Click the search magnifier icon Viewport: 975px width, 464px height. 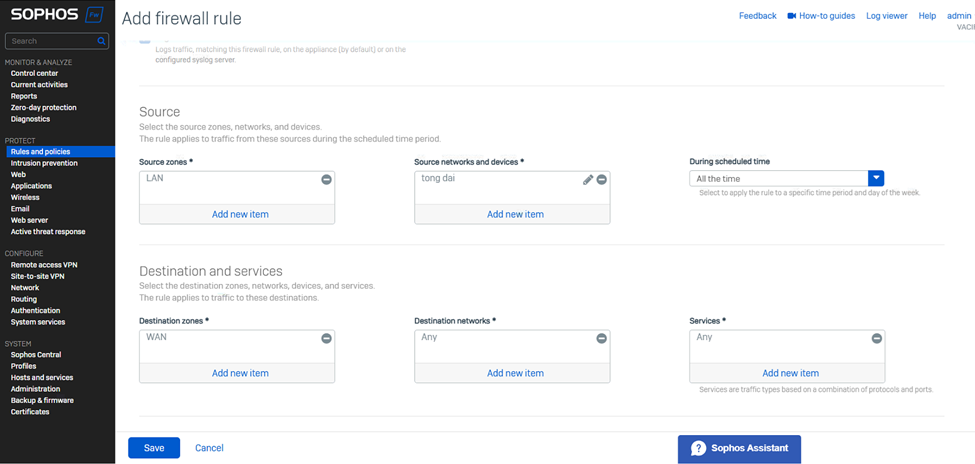tap(101, 41)
